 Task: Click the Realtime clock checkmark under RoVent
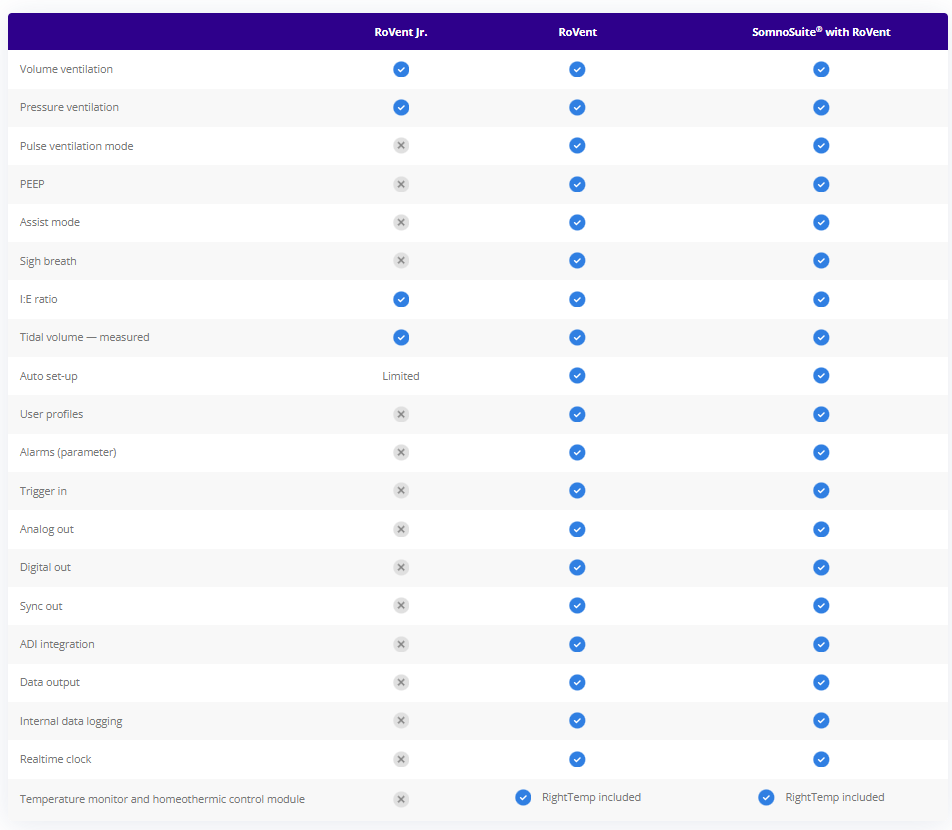point(577,760)
